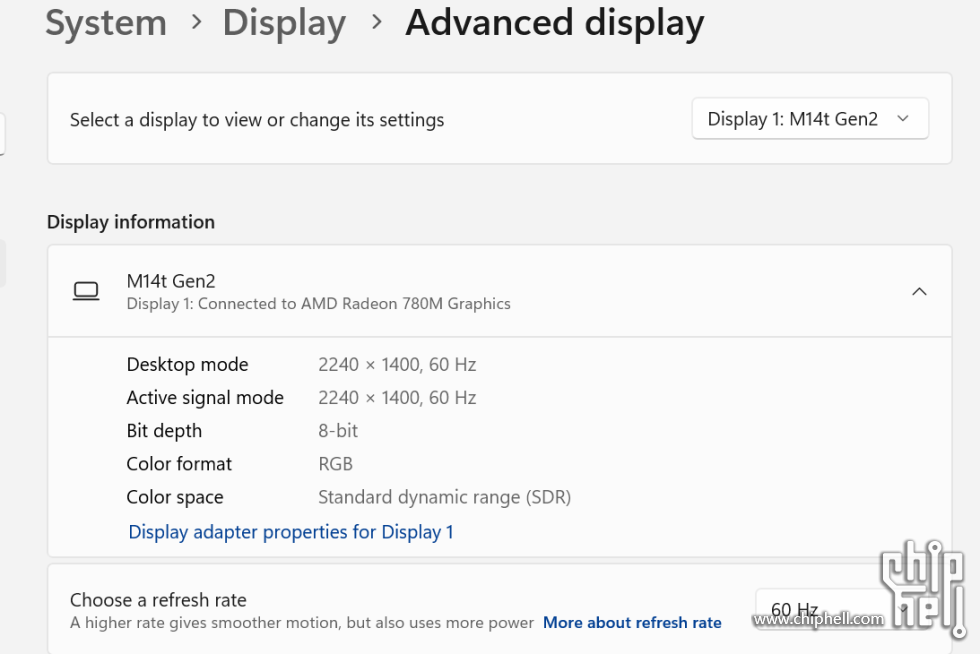Open Display adapter properties for Display 1

pyautogui.click(x=291, y=532)
